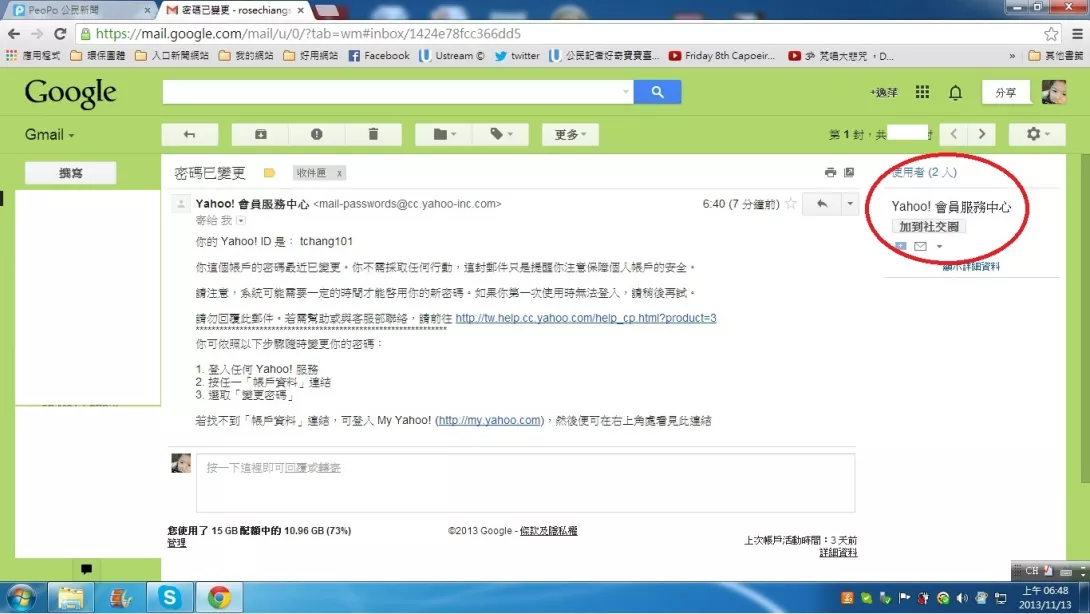Remove the 收件匣 label with its x

[339, 173]
